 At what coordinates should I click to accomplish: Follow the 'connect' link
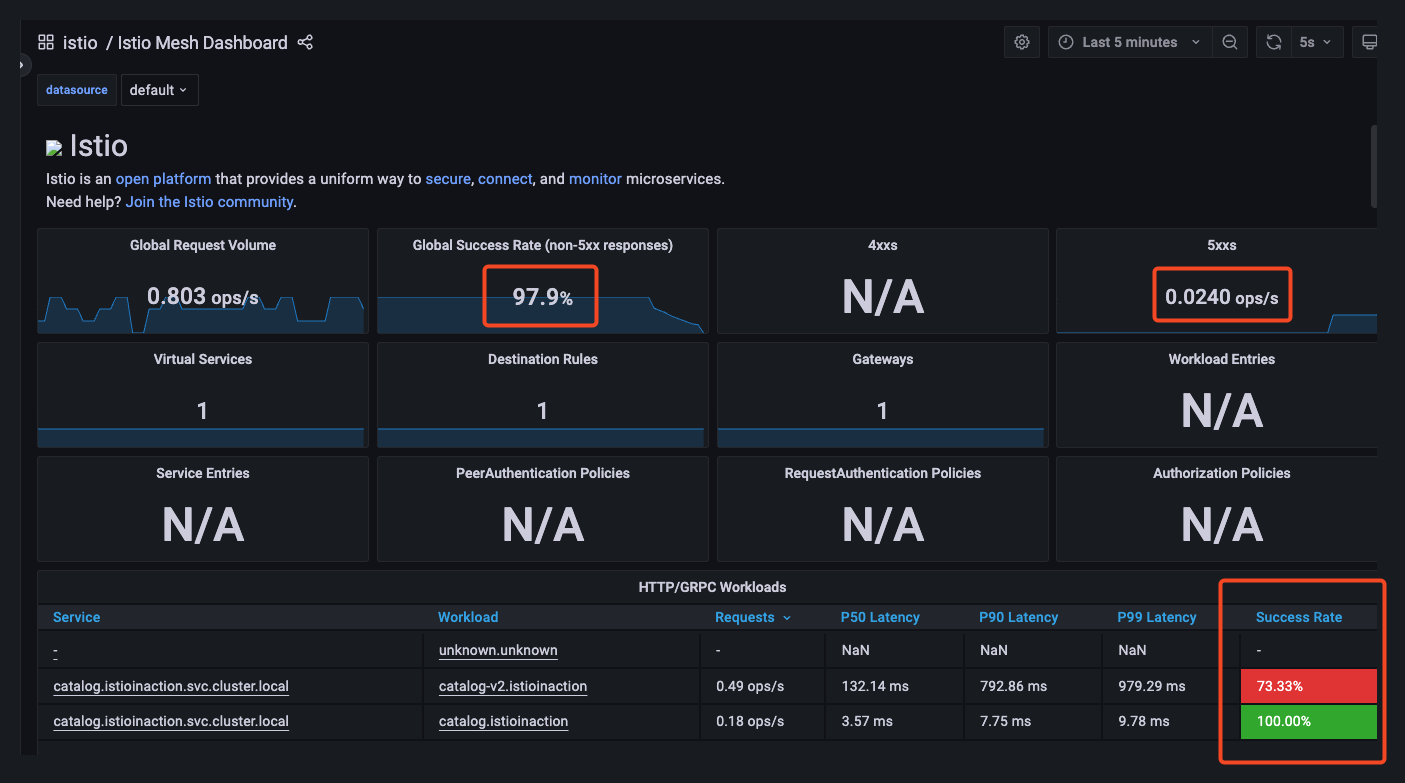505,179
